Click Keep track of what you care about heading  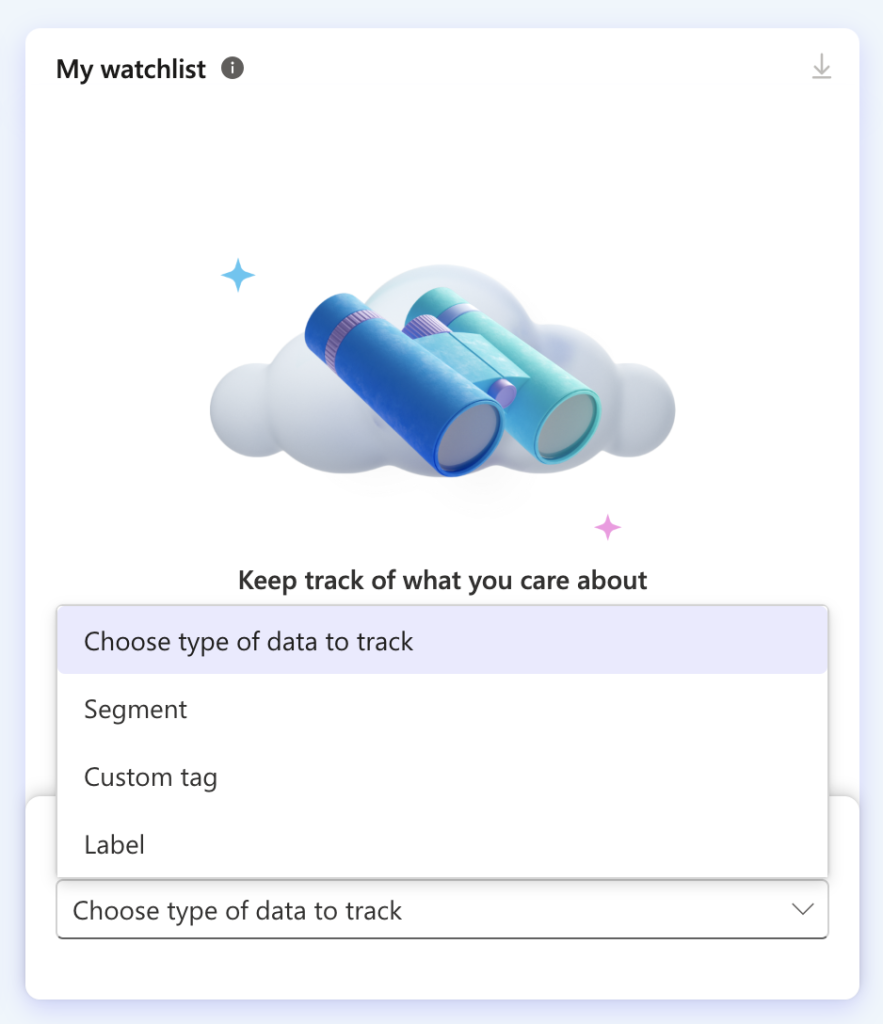coord(442,580)
